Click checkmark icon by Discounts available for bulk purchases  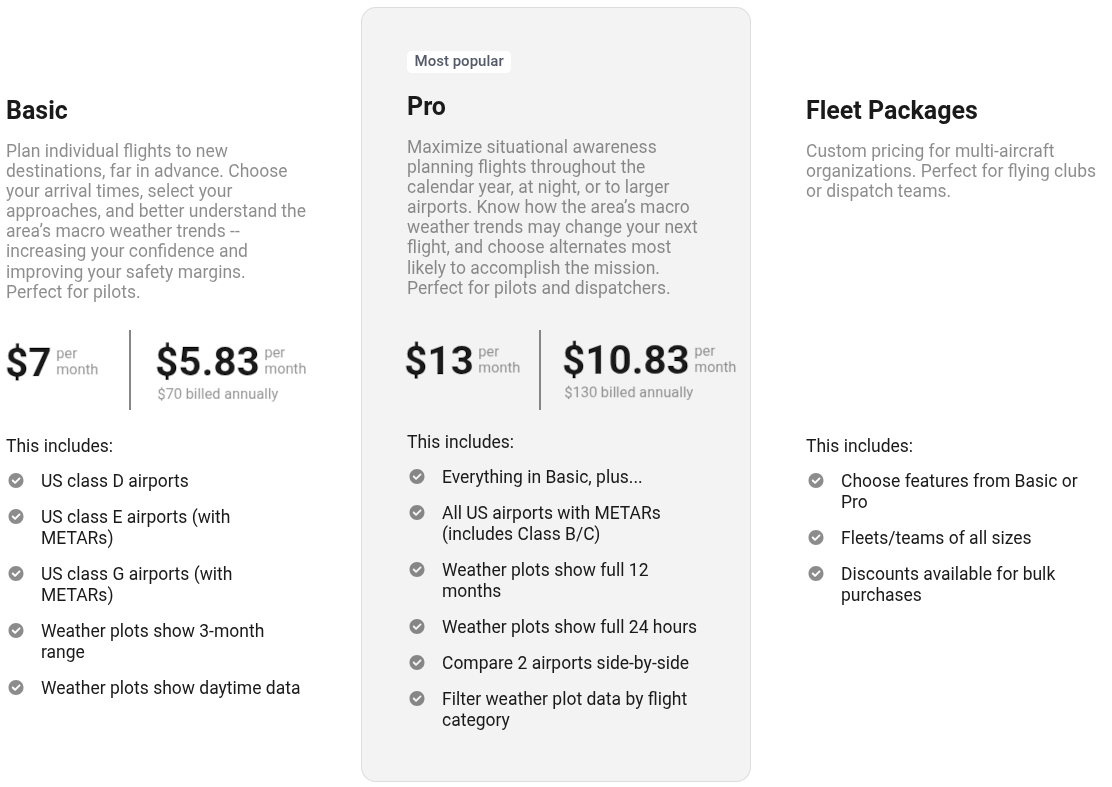(x=816, y=574)
